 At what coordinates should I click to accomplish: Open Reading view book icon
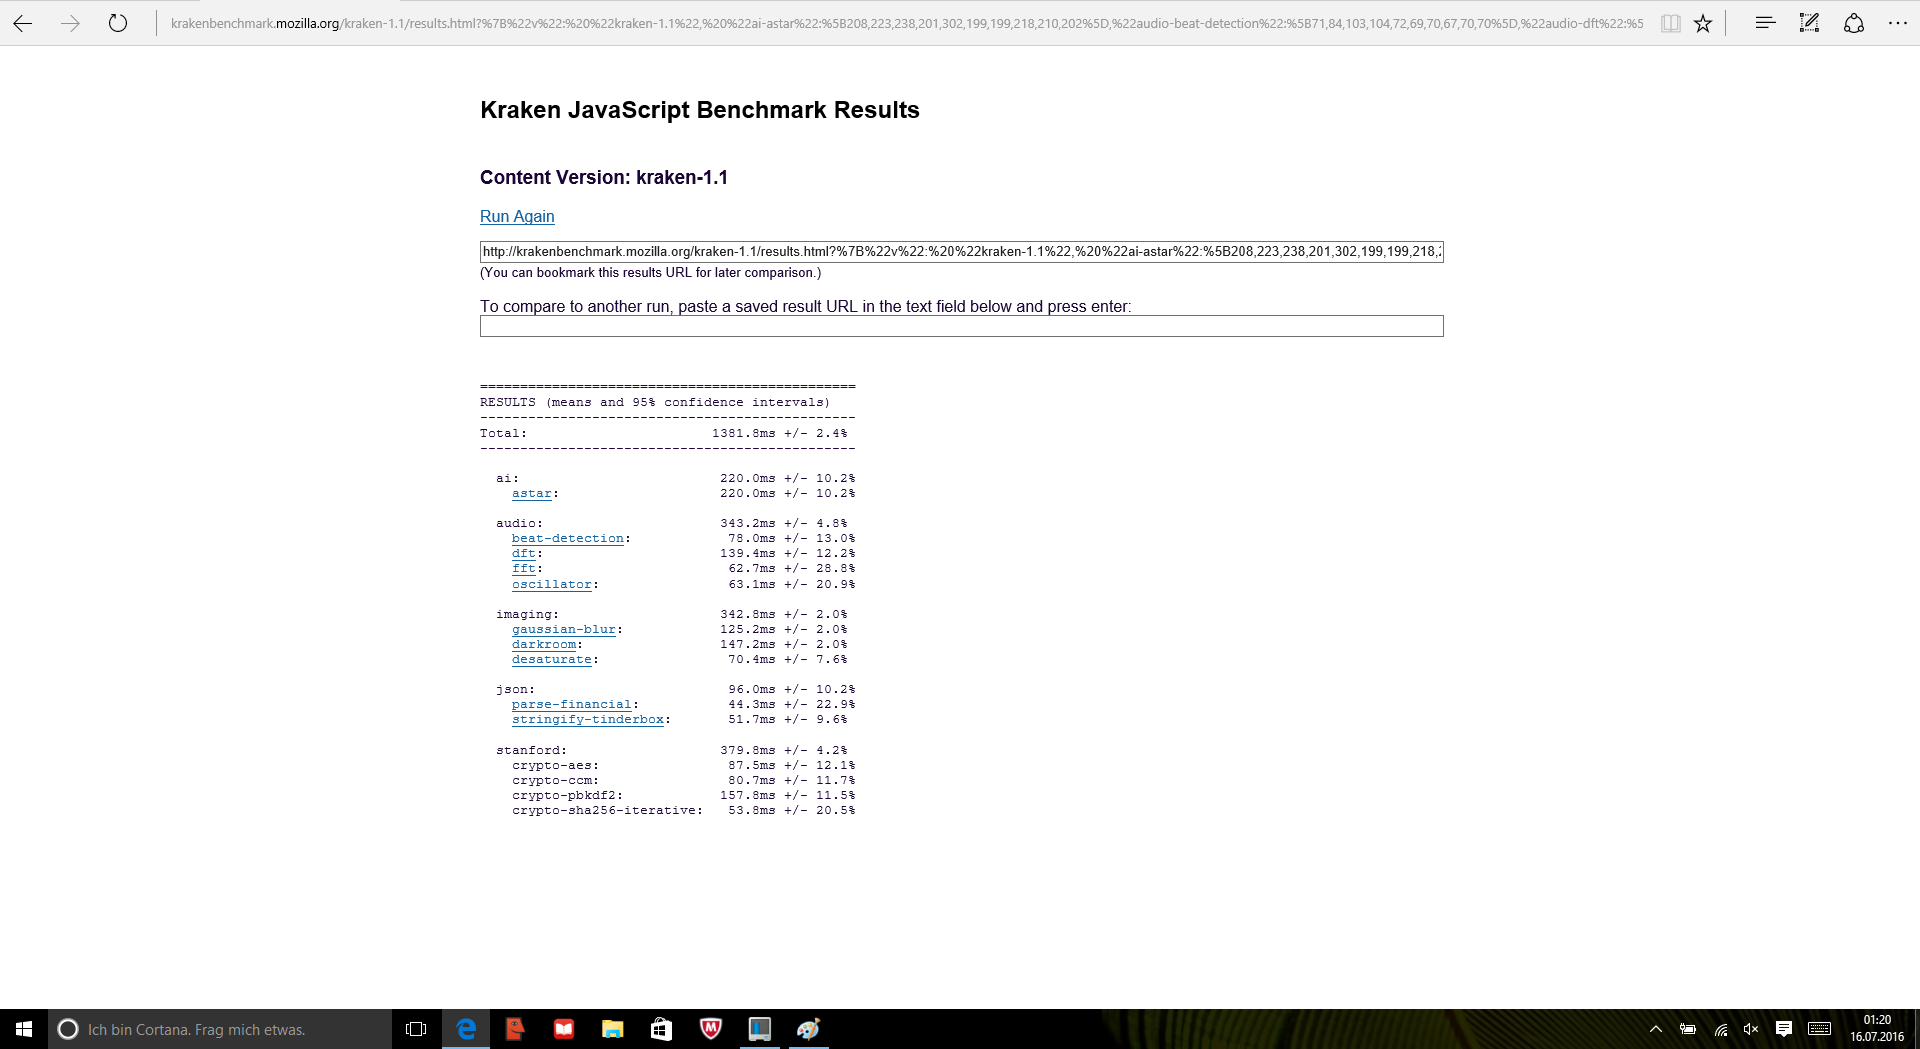click(1670, 23)
